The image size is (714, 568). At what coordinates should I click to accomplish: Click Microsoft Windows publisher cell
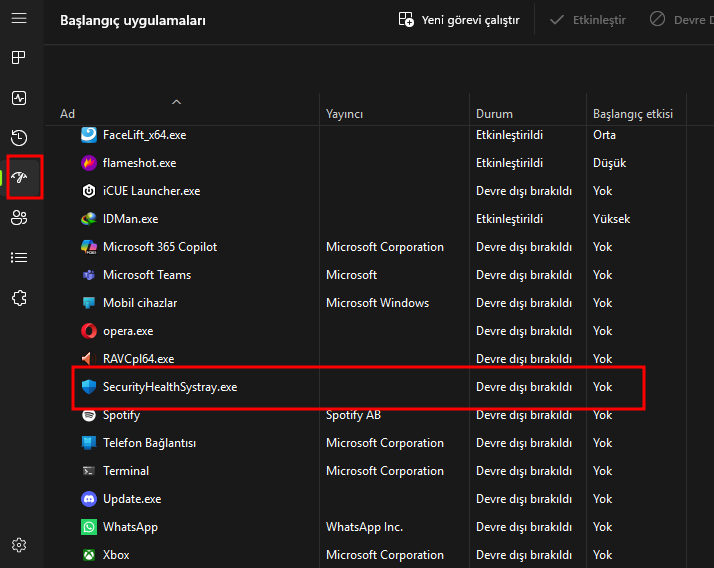377,303
